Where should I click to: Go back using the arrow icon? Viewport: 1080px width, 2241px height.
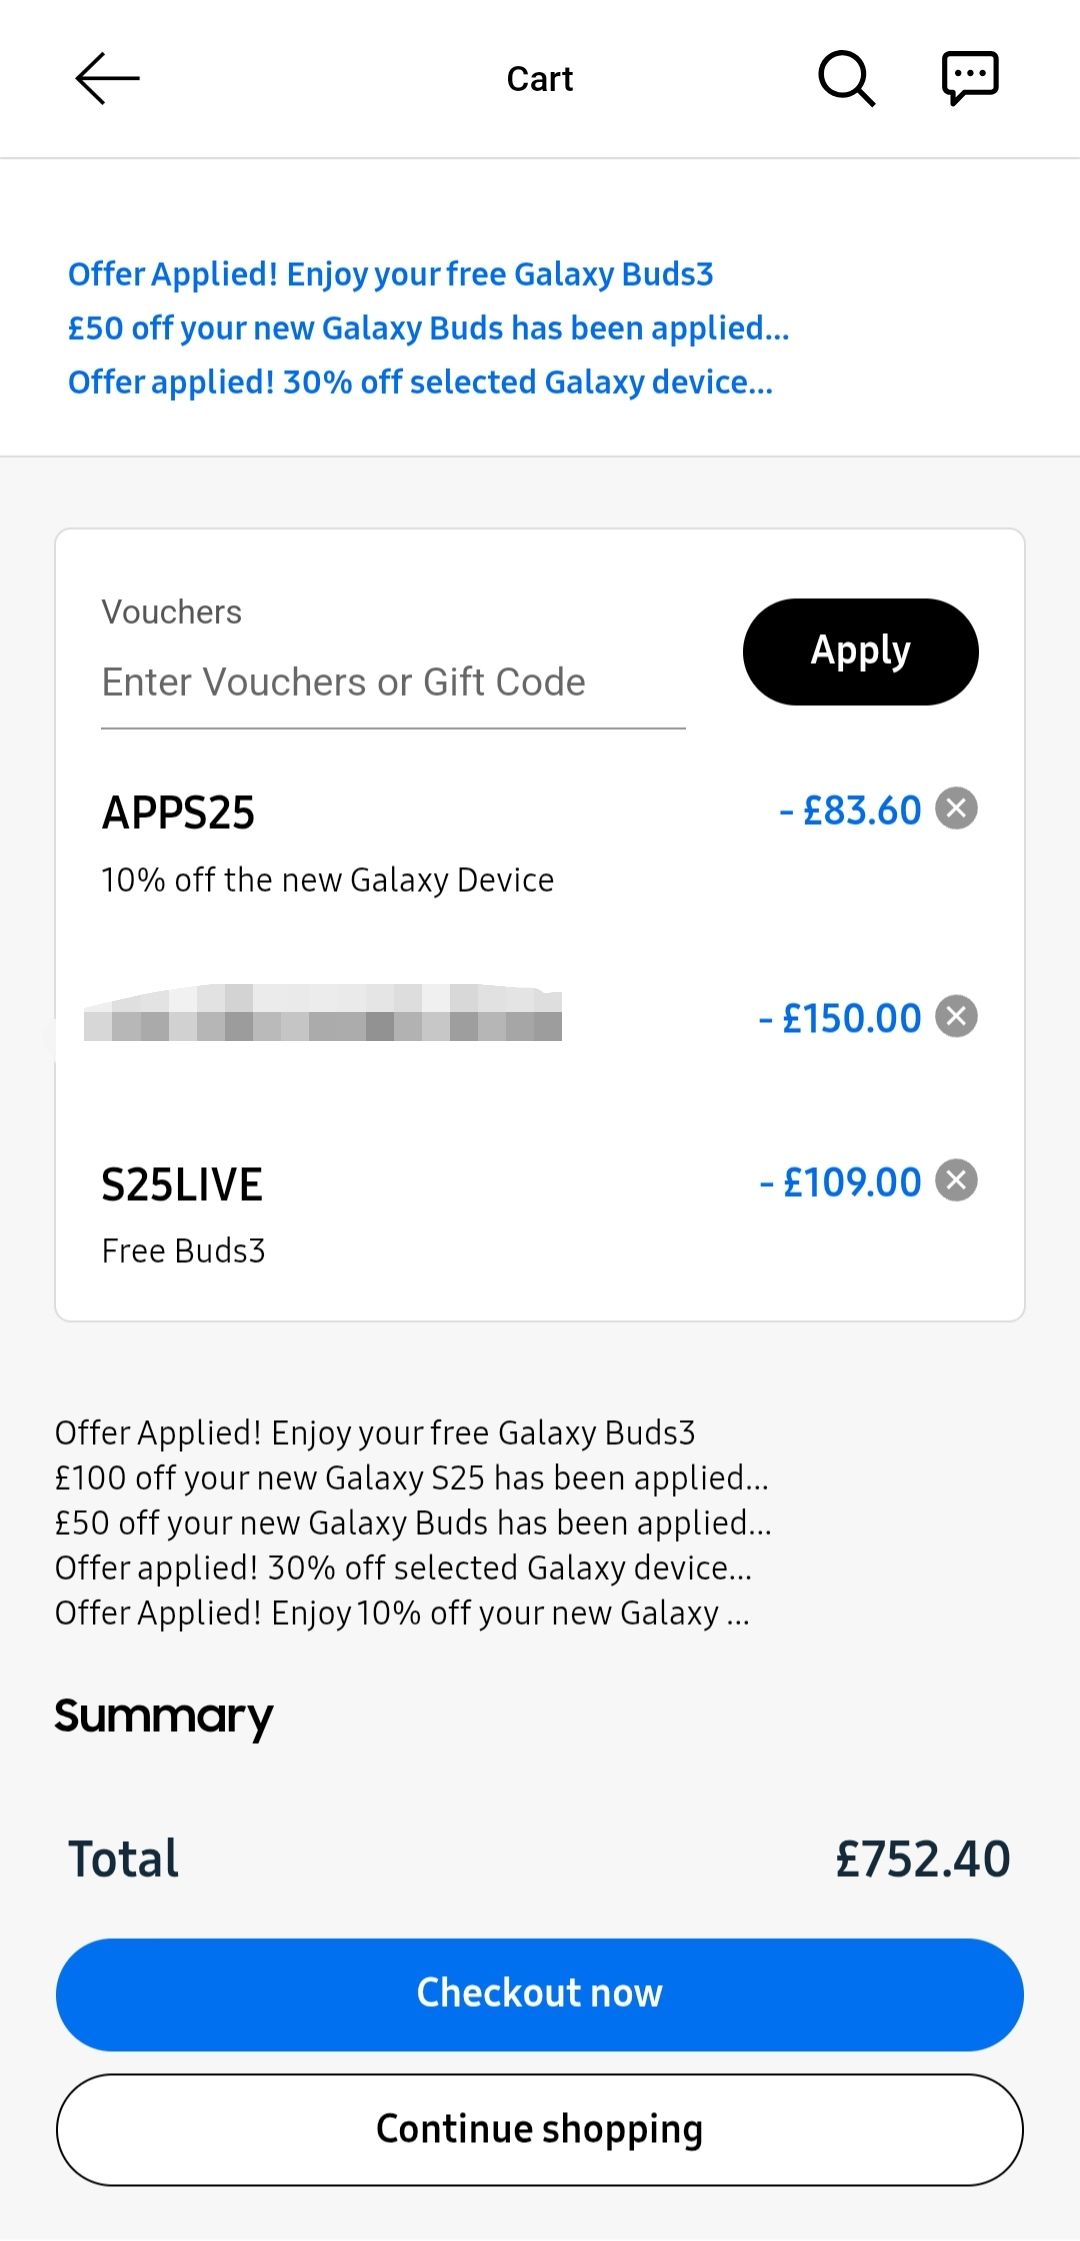(x=107, y=79)
